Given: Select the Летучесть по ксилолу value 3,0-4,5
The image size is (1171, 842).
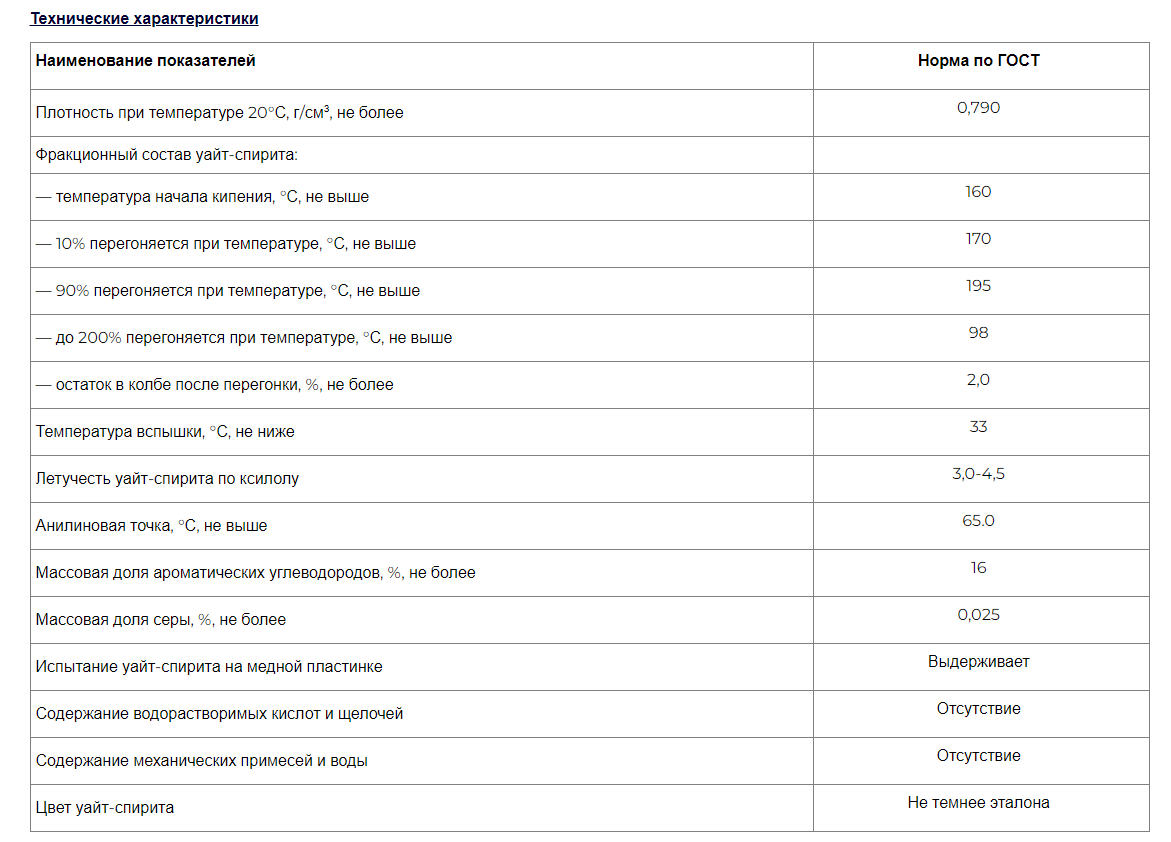Looking at the screenshot, I should [978, 474].
